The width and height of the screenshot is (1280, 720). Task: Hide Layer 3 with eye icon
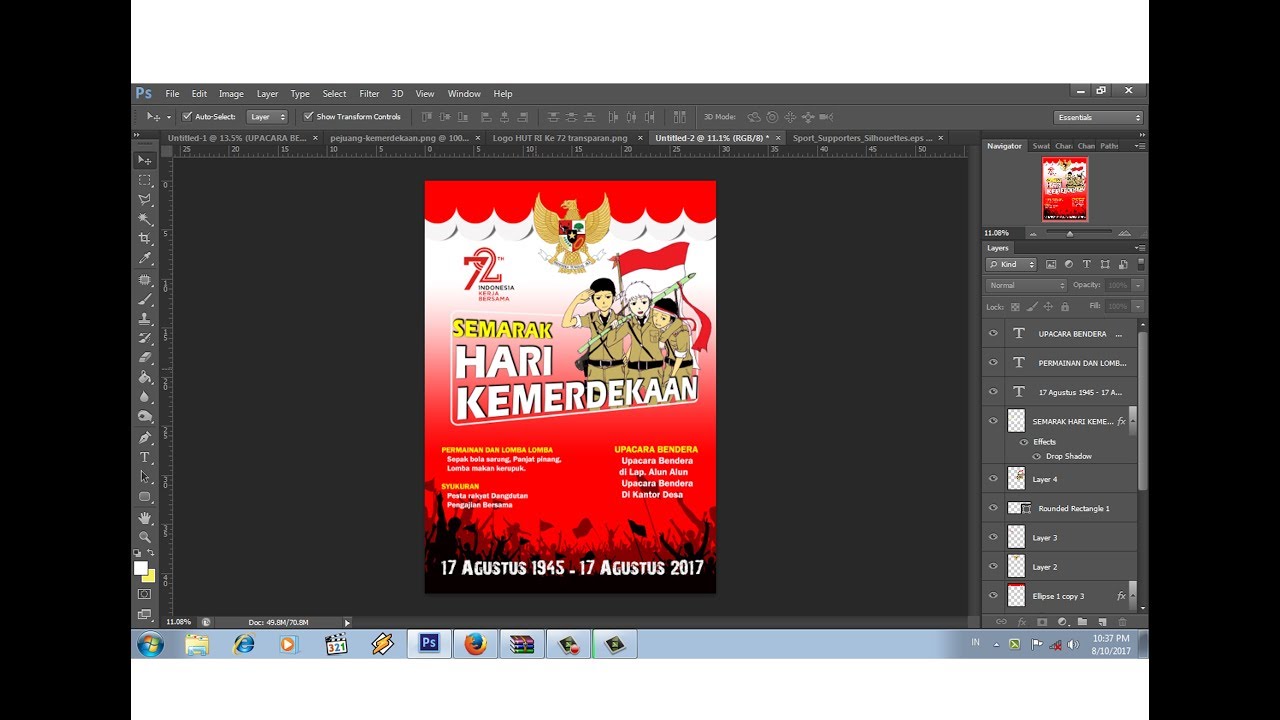[993, 537]
